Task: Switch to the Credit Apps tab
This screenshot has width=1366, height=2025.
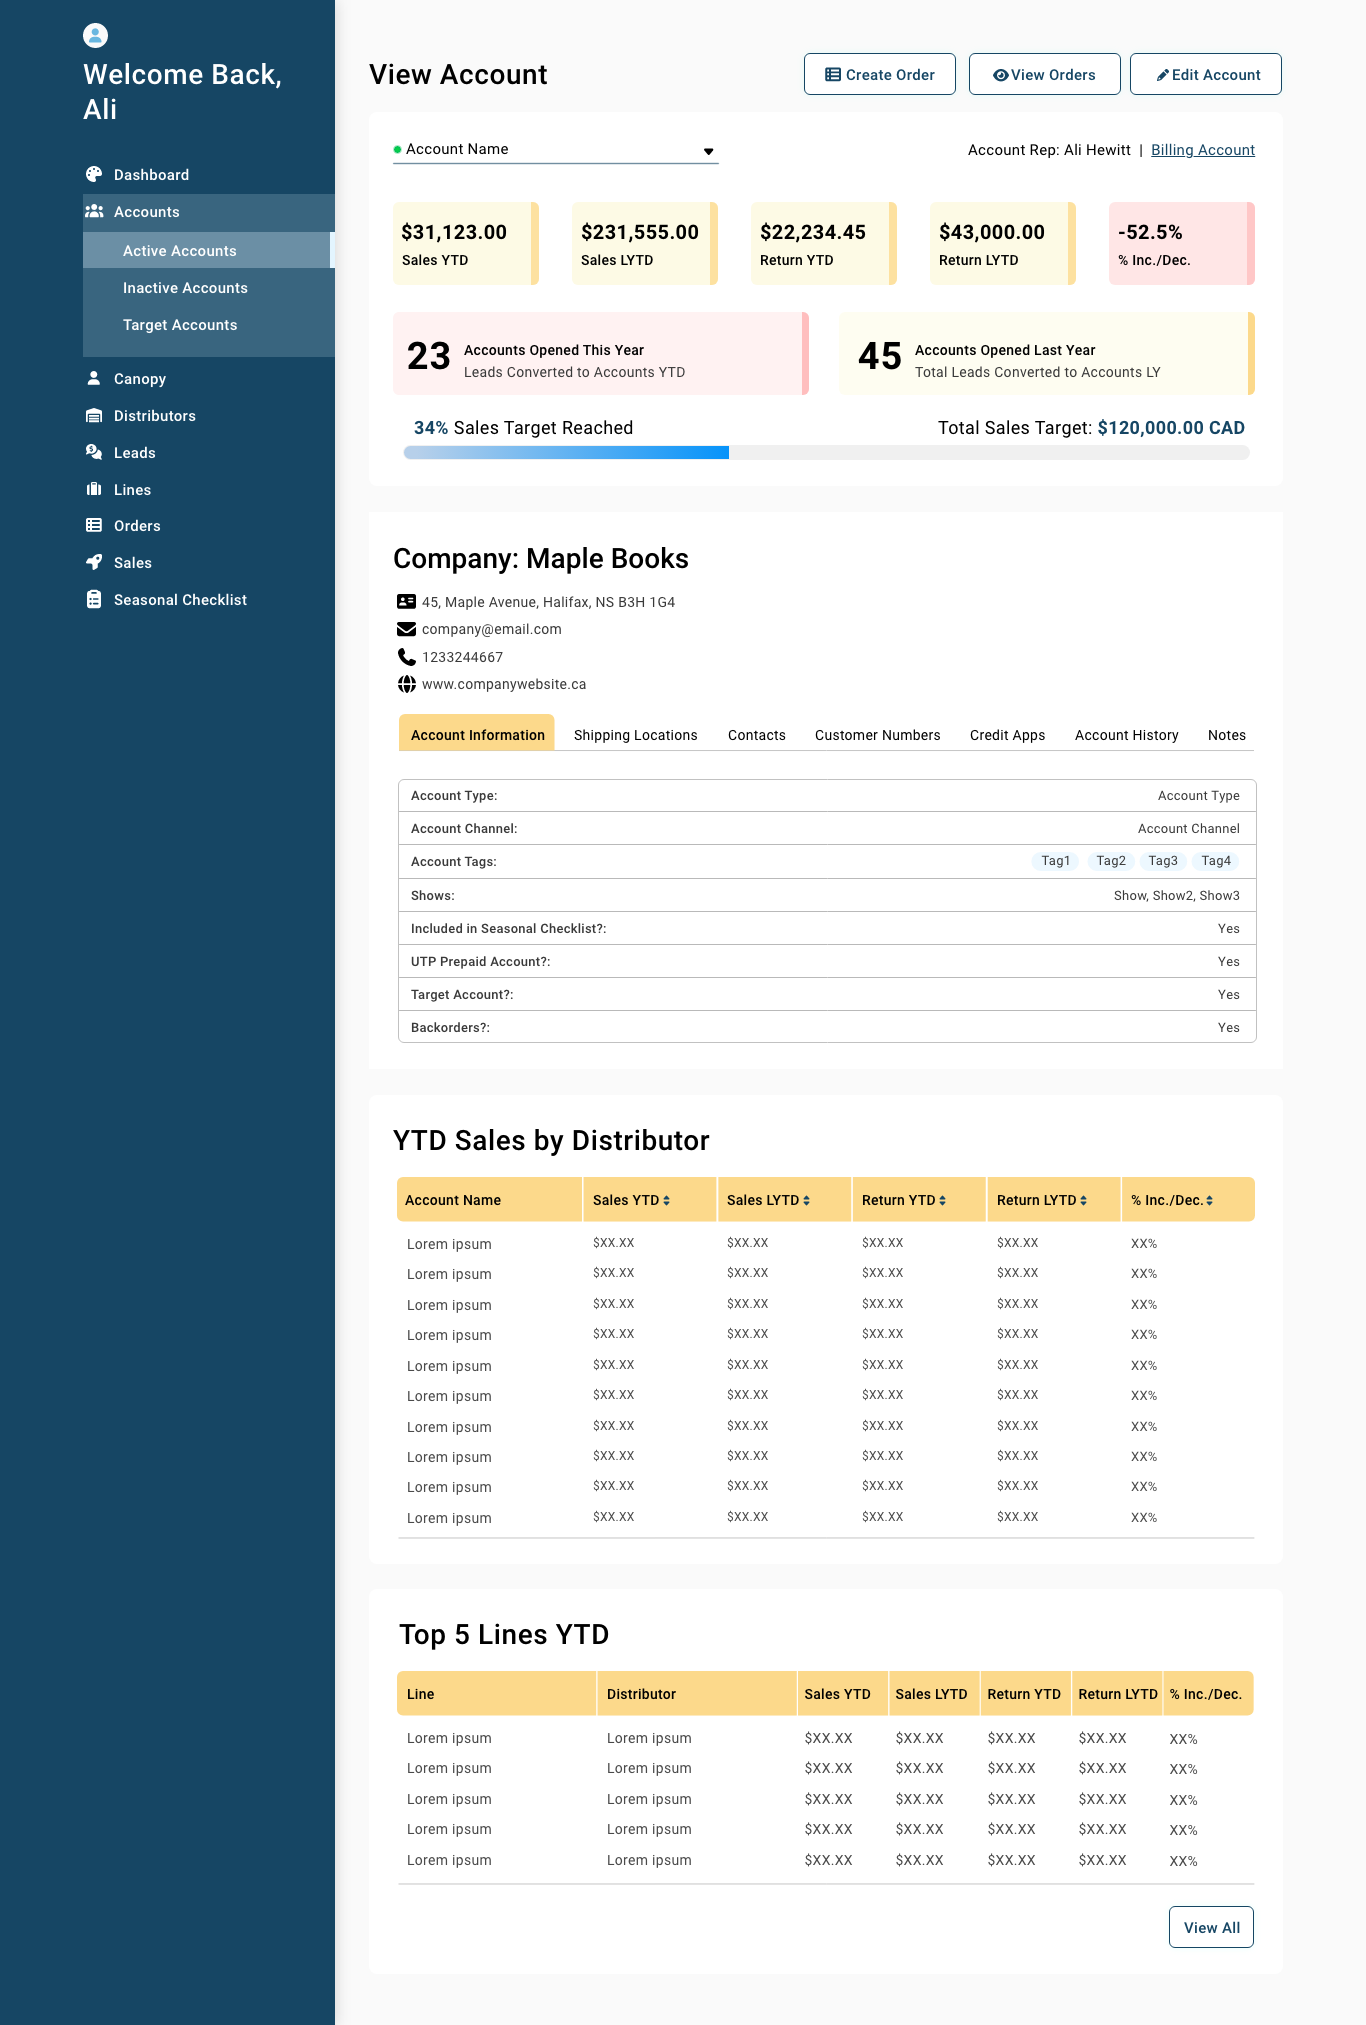Action: tap(1007, 735)
